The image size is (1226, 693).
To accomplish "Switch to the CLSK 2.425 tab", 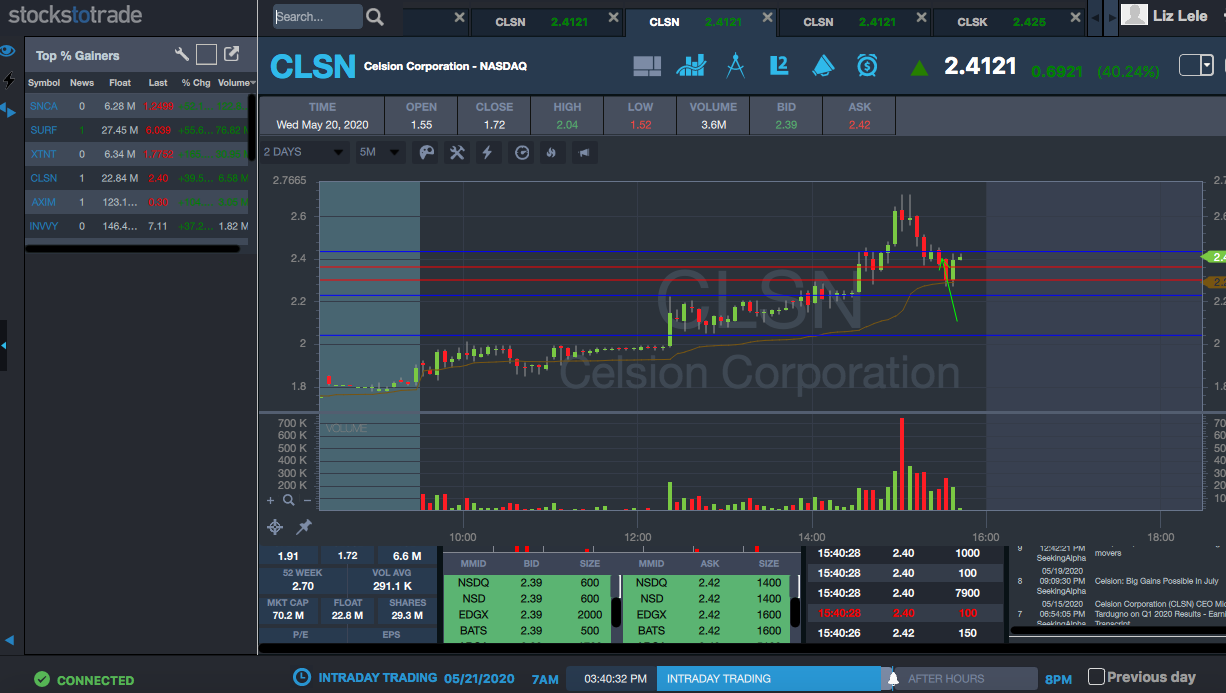I will 1008,22.
